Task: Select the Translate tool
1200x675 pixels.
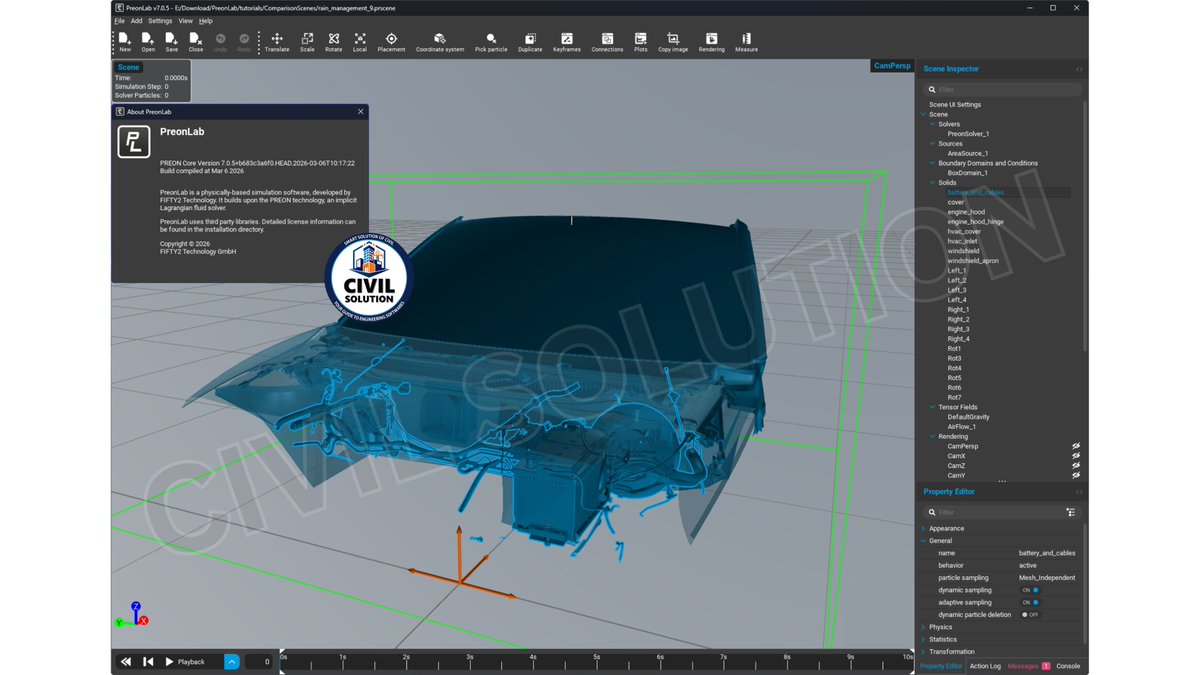Action: point(277,42)
